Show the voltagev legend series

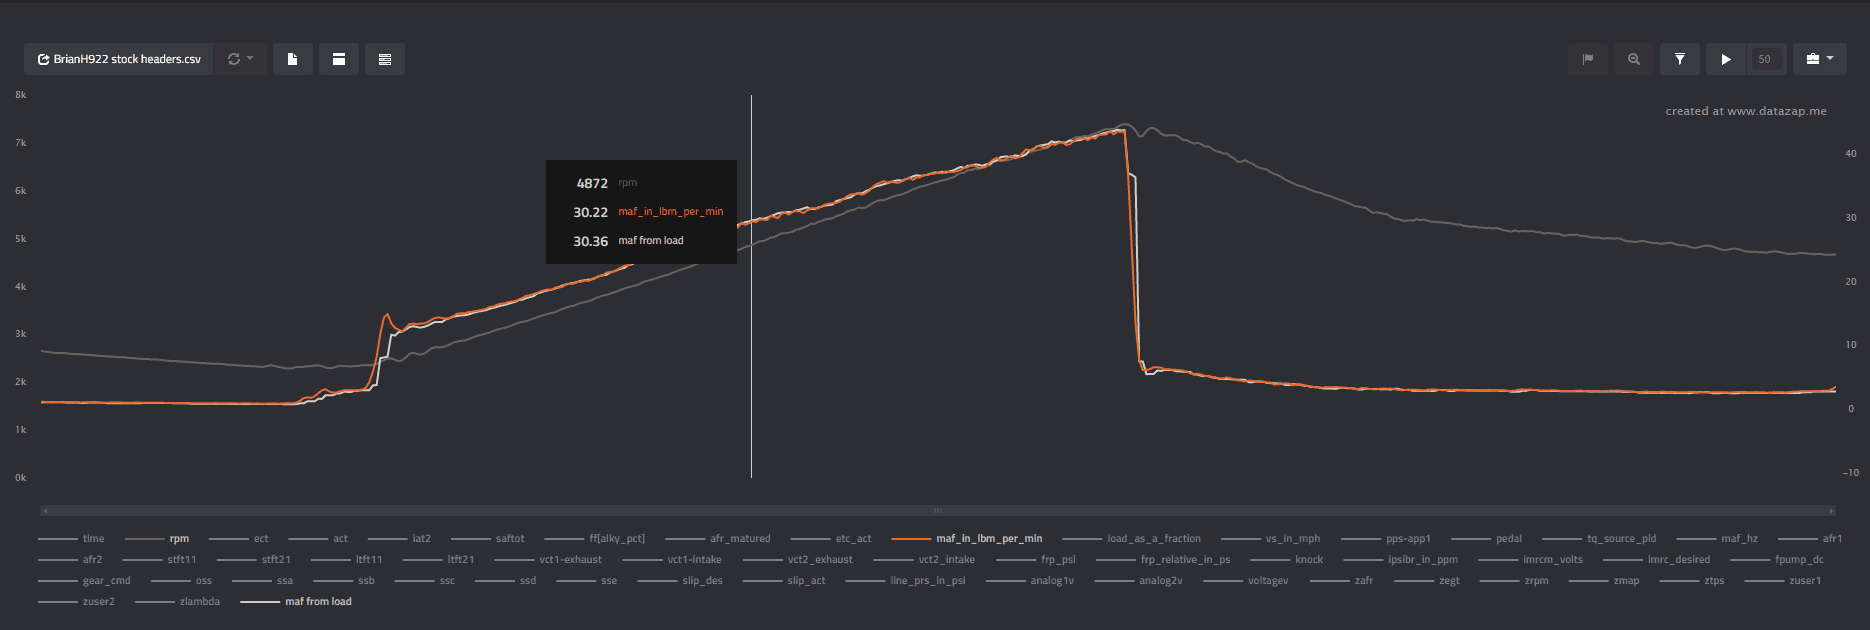1246,581
